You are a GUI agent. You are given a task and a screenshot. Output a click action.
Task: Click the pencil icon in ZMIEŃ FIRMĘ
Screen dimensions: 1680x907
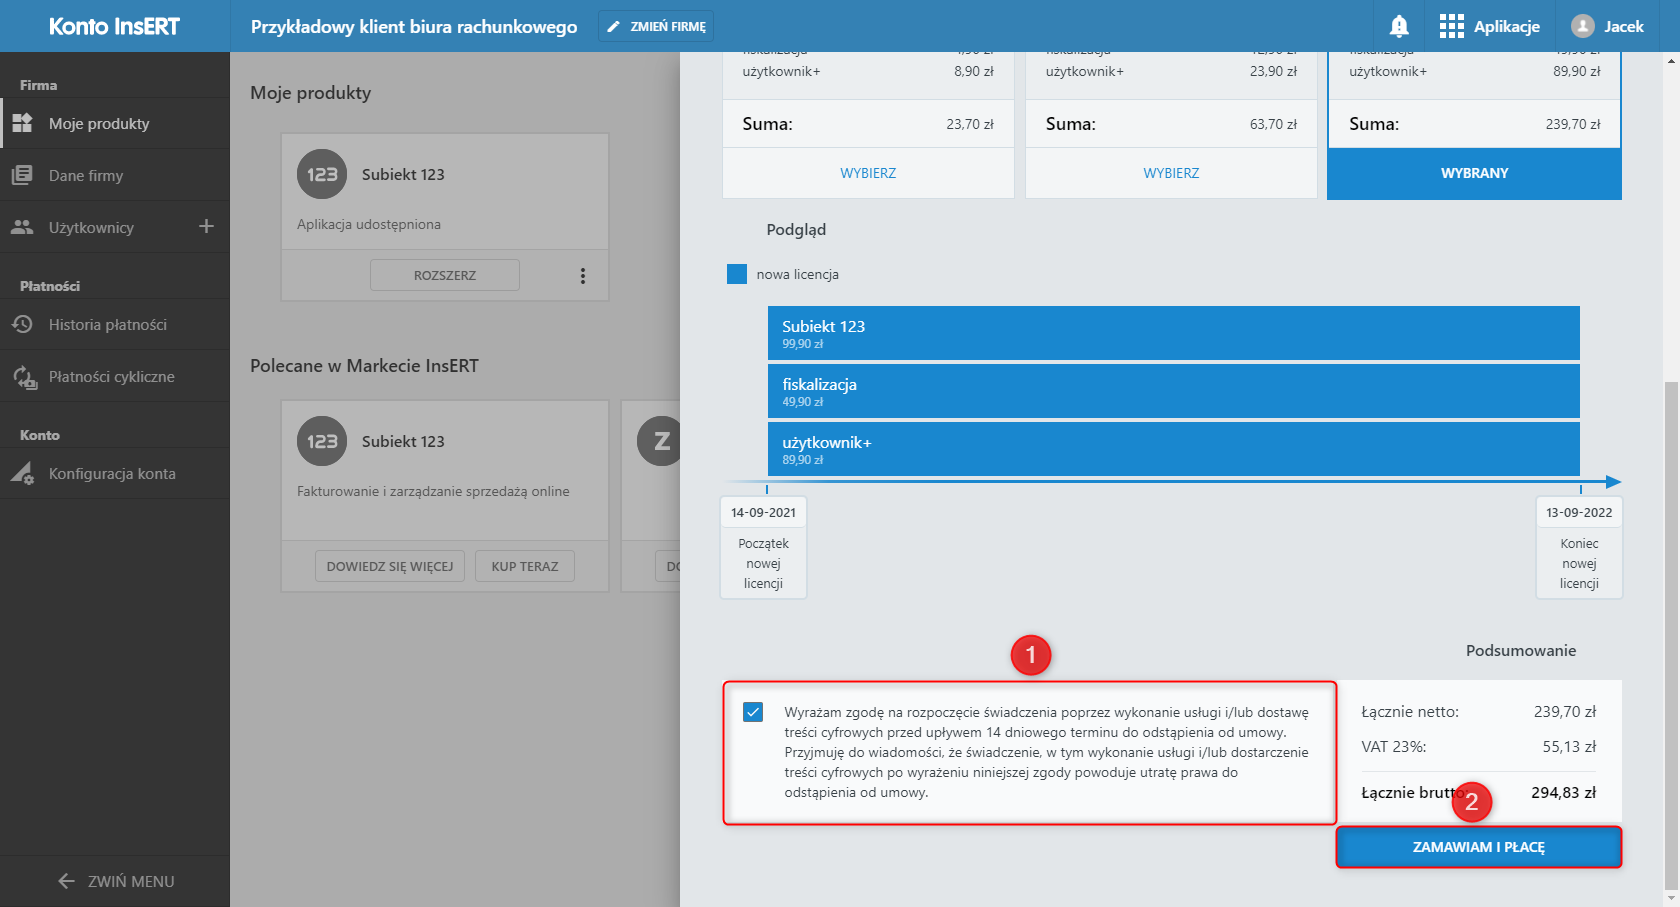(x=613, y=27)
